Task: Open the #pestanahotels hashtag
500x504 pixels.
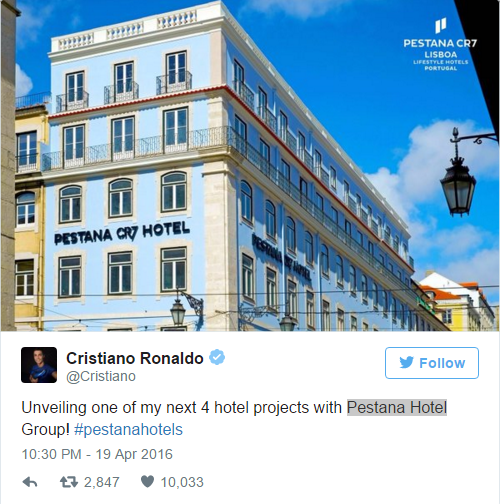Action: click(x=128, y=429)
